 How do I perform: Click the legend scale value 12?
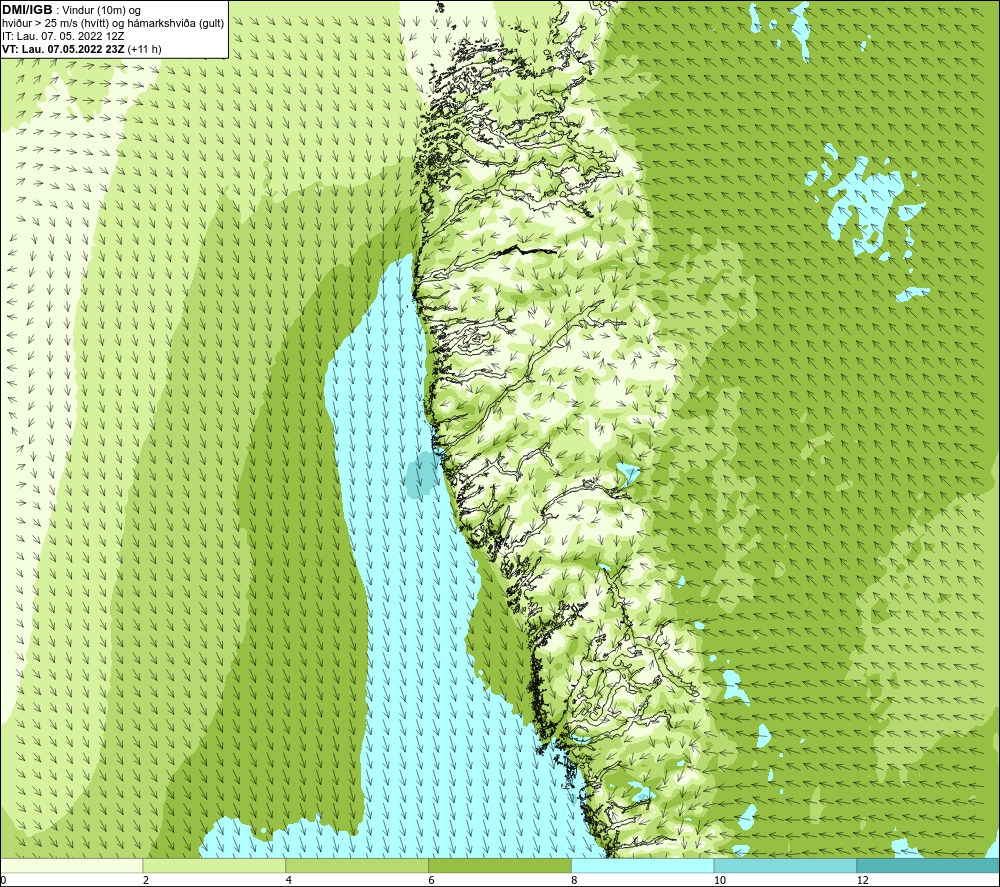[x=863, y=880]
